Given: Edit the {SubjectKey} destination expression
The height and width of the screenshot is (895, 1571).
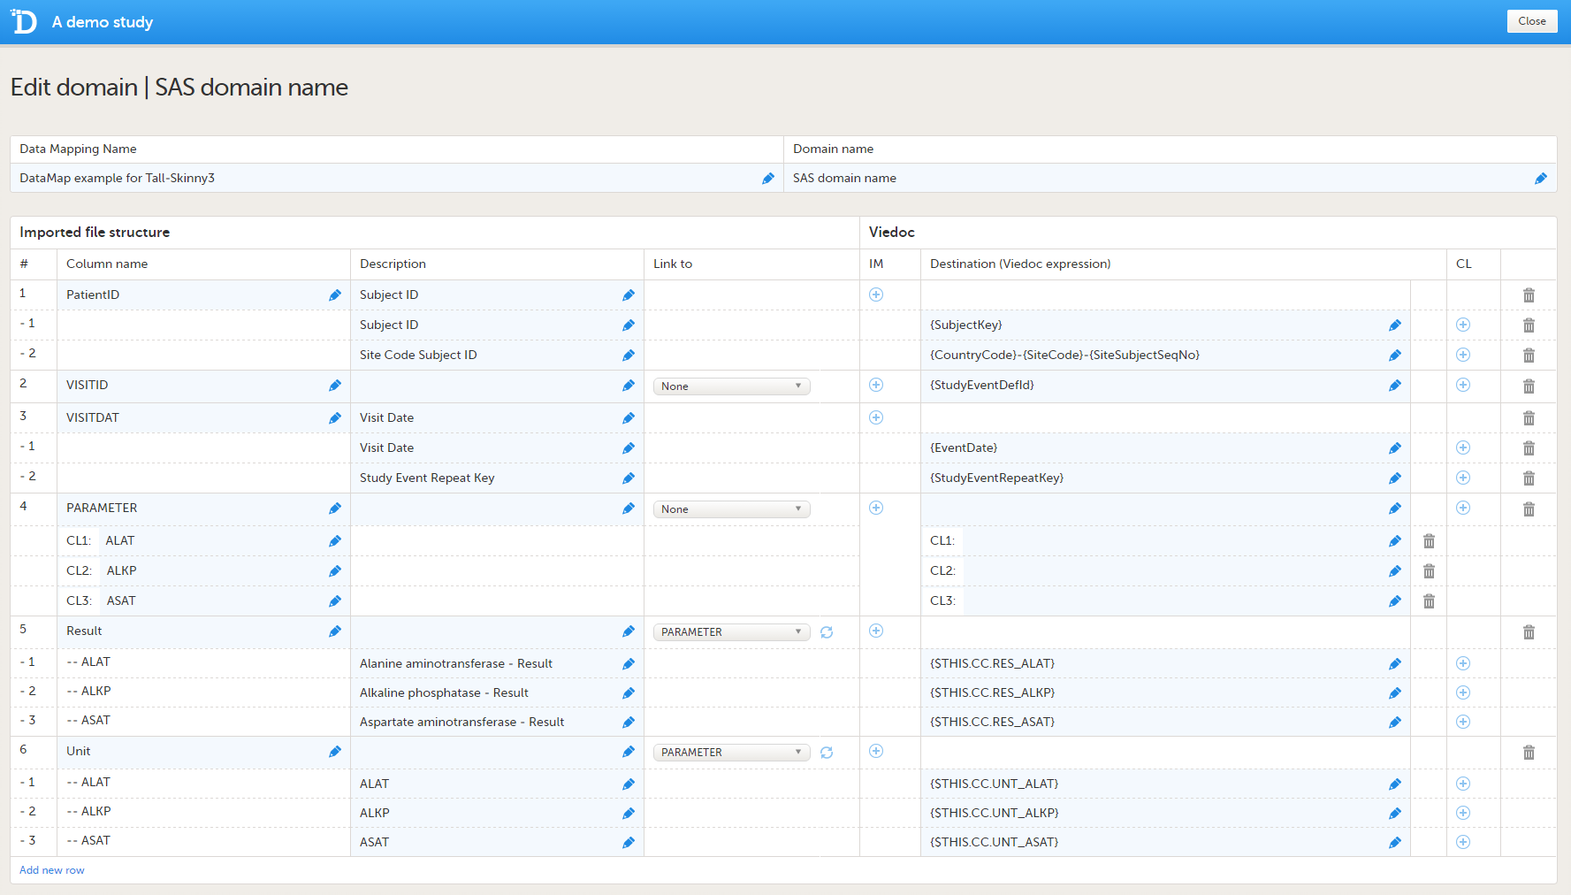Looking at the screenshot, I should 1394,325.
